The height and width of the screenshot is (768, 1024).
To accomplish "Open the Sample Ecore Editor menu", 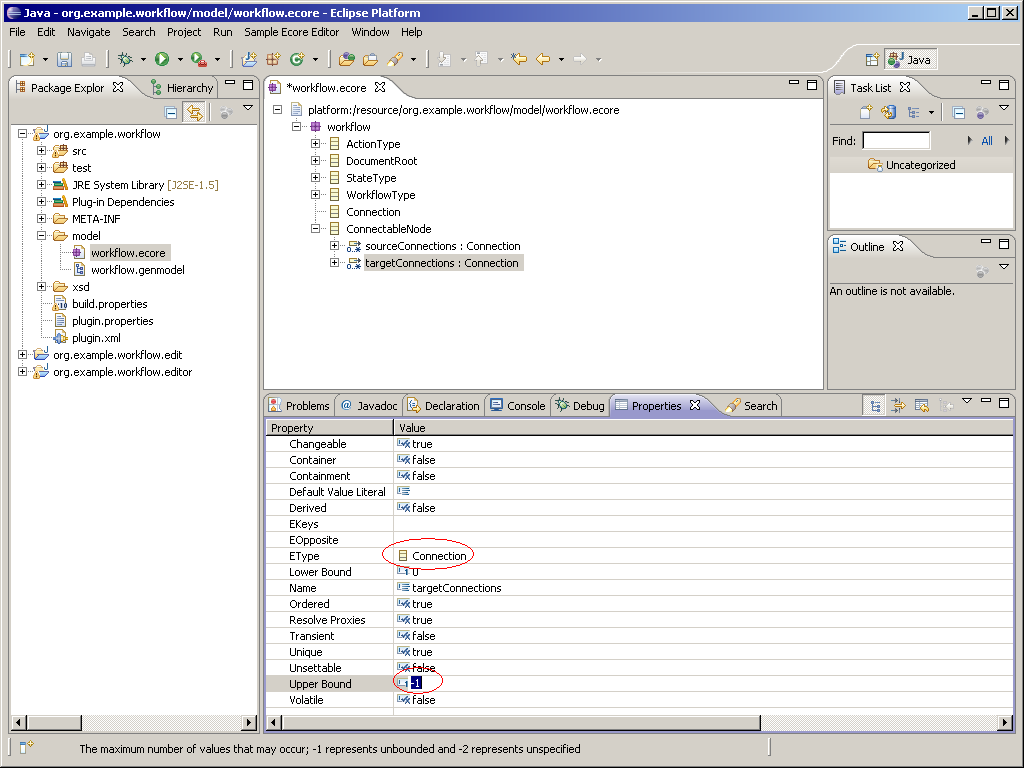I will tap(291, 32).
